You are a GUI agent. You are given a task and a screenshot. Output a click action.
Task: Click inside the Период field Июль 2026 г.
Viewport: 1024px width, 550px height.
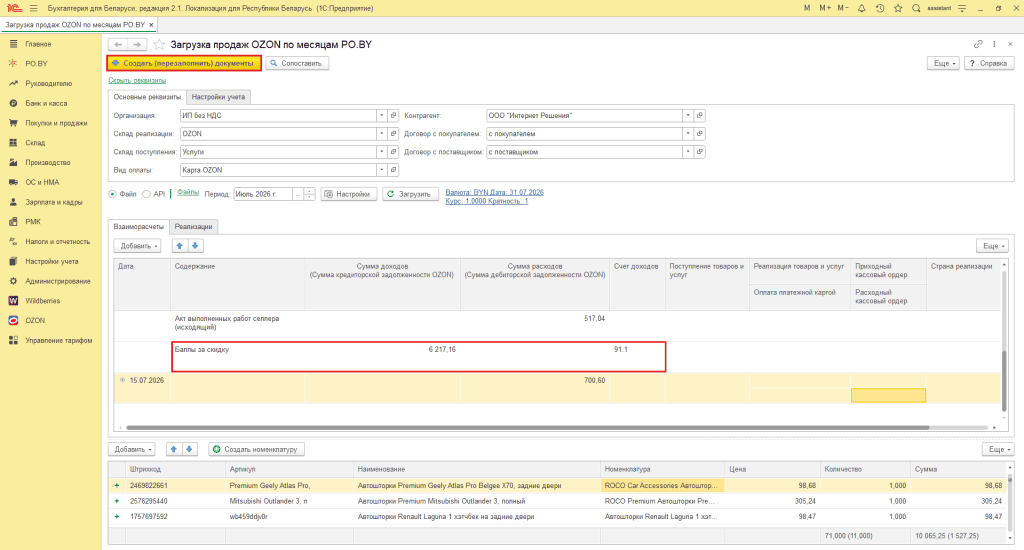tap(263, 194)
